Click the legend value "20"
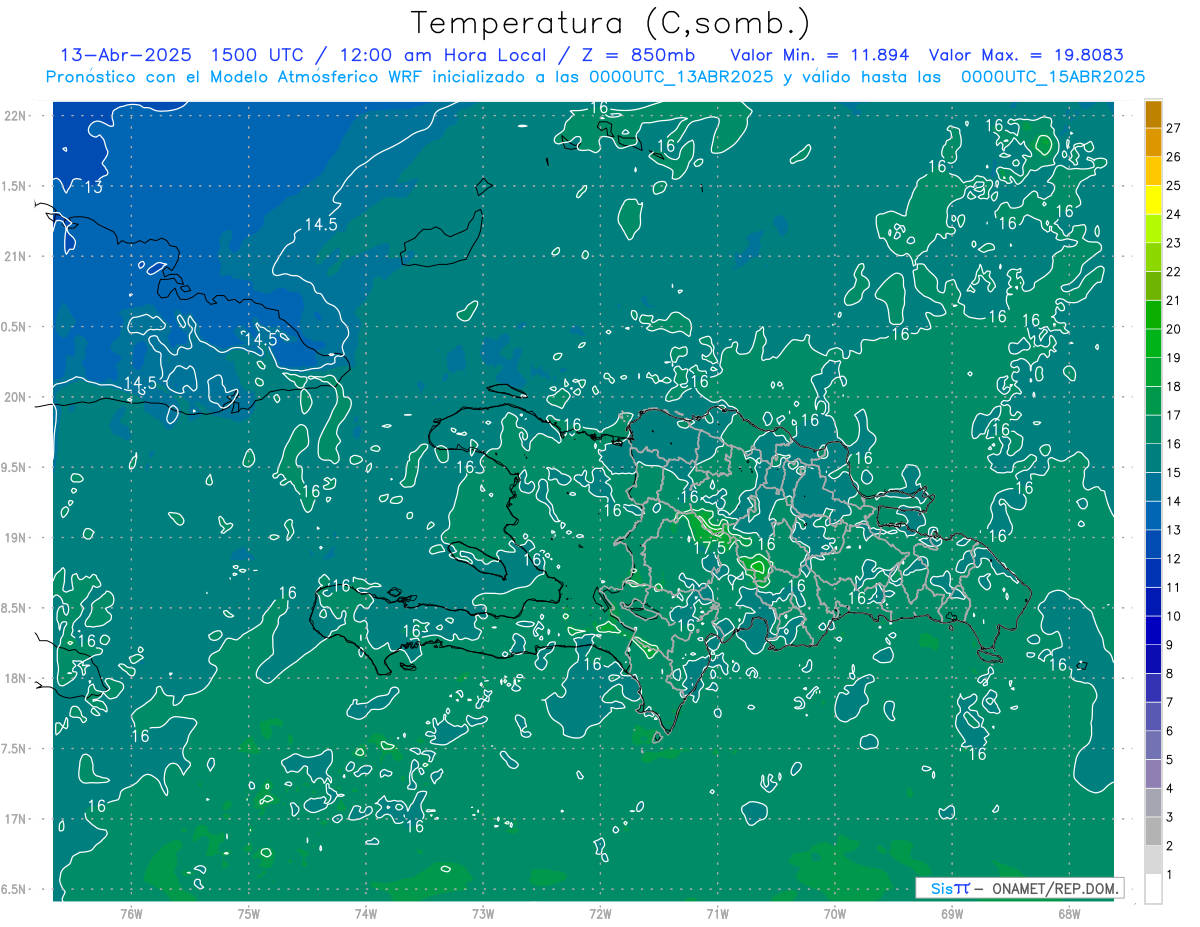1200x927 pixels. point(1174,329)
